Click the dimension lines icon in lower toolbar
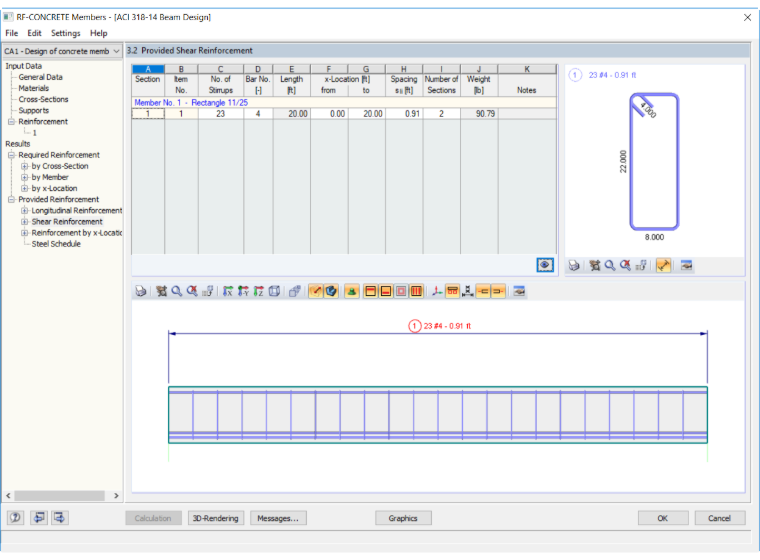 tap(468, 291)
